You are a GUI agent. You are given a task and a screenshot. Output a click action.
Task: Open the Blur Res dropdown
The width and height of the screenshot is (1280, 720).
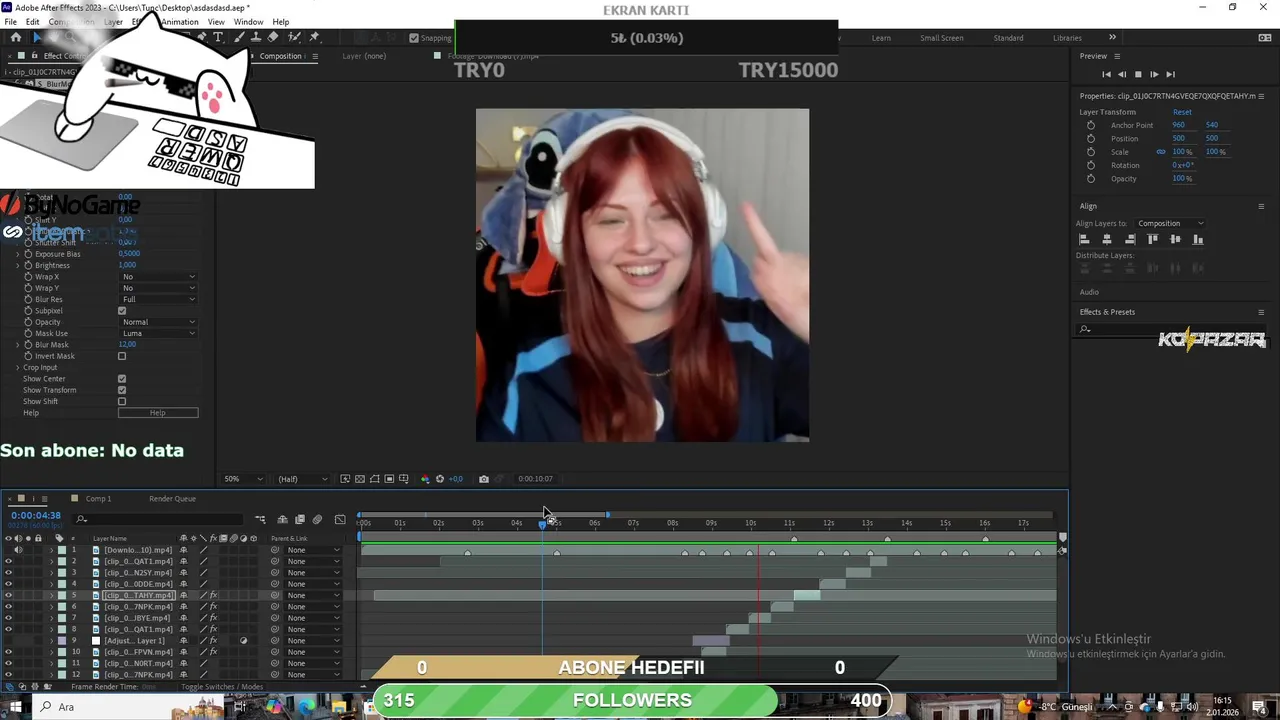coord(158,299)
